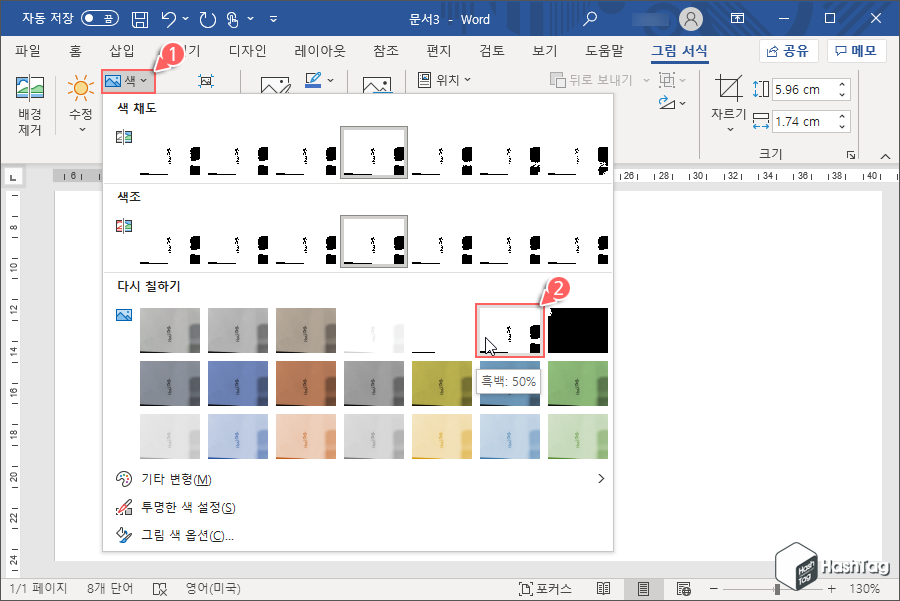Click the 영어(미국) language indicator
This screenshot has height=601, width=900.
click(212, 589)
